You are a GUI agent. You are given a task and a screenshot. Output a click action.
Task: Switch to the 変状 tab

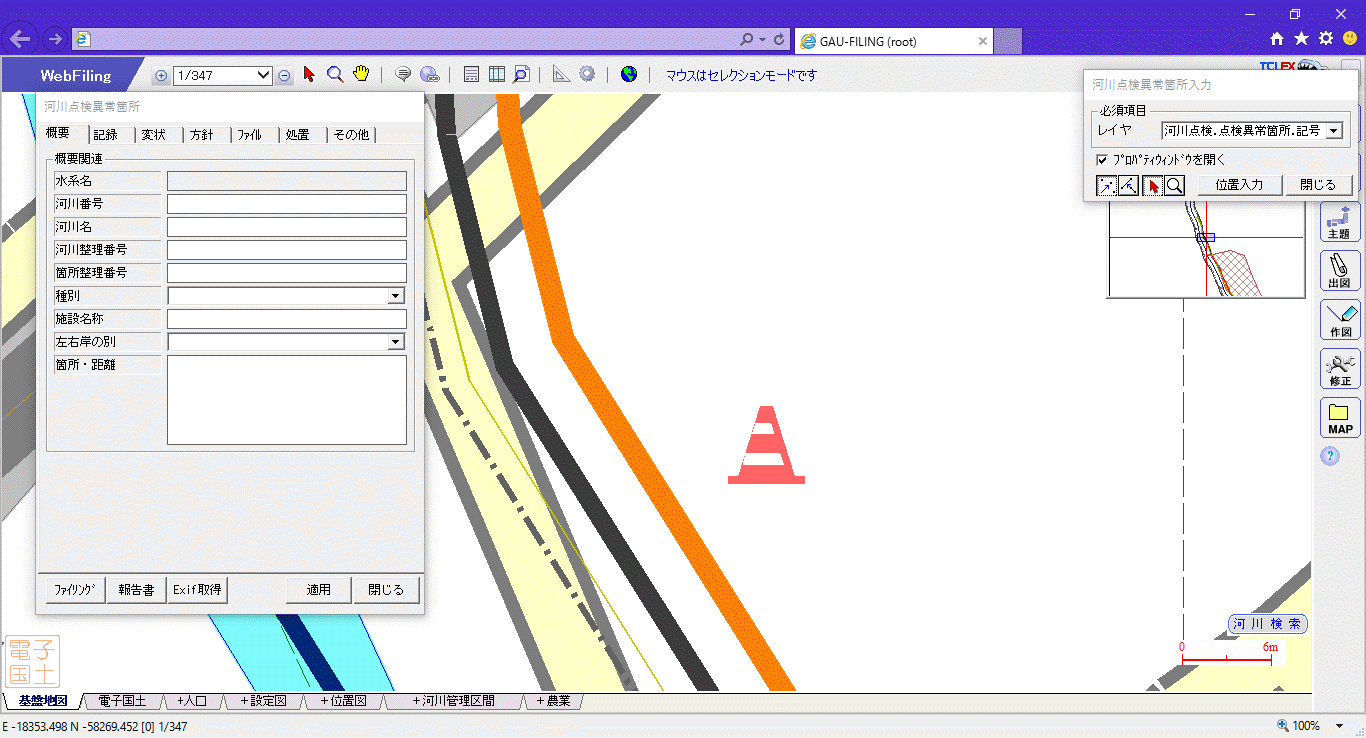click(153, 135)
